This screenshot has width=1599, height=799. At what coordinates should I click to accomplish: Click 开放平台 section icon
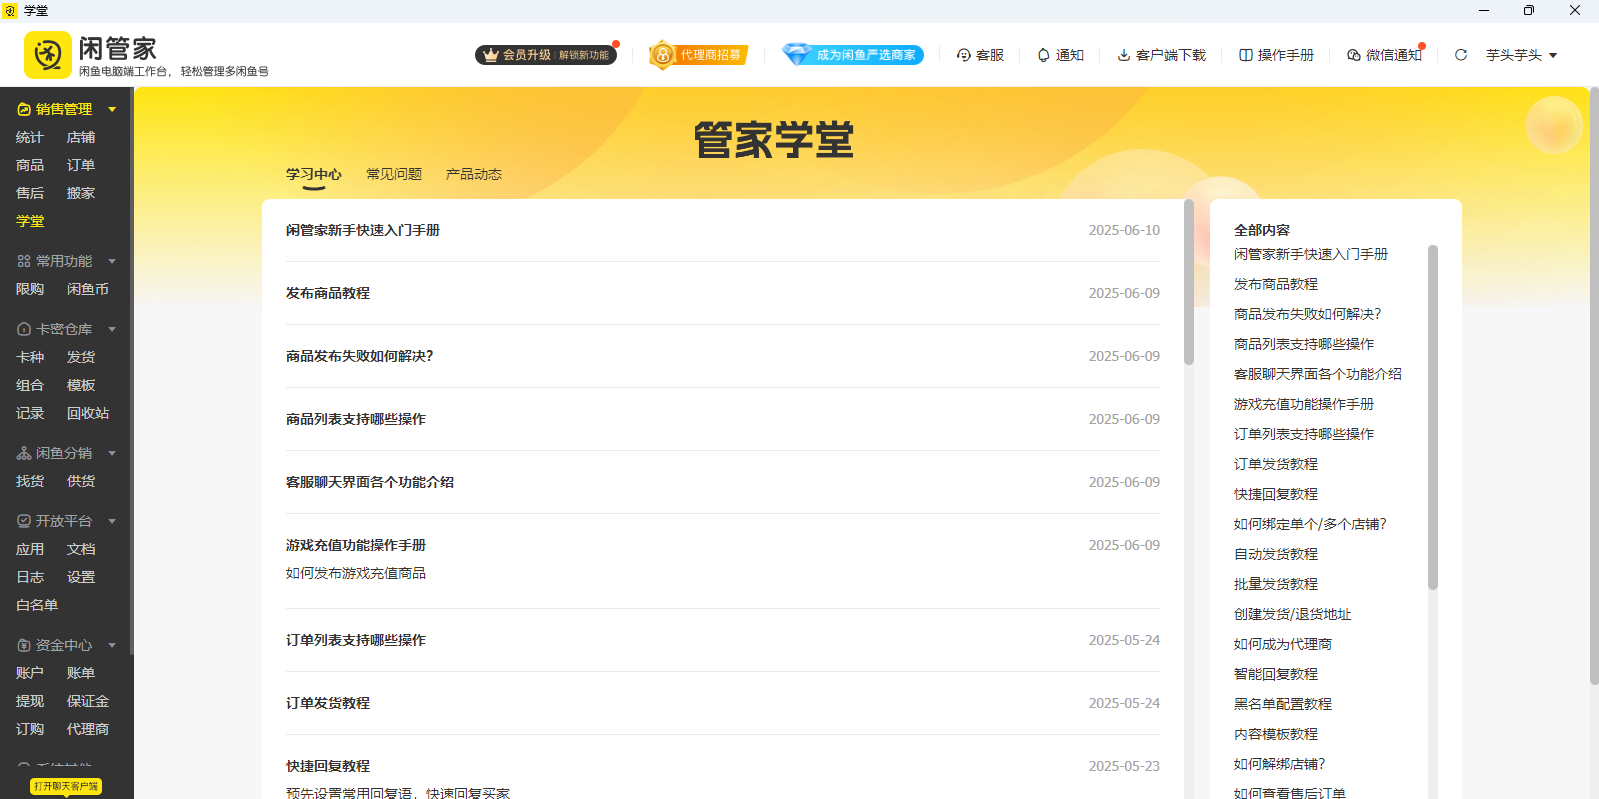[24, 521]
